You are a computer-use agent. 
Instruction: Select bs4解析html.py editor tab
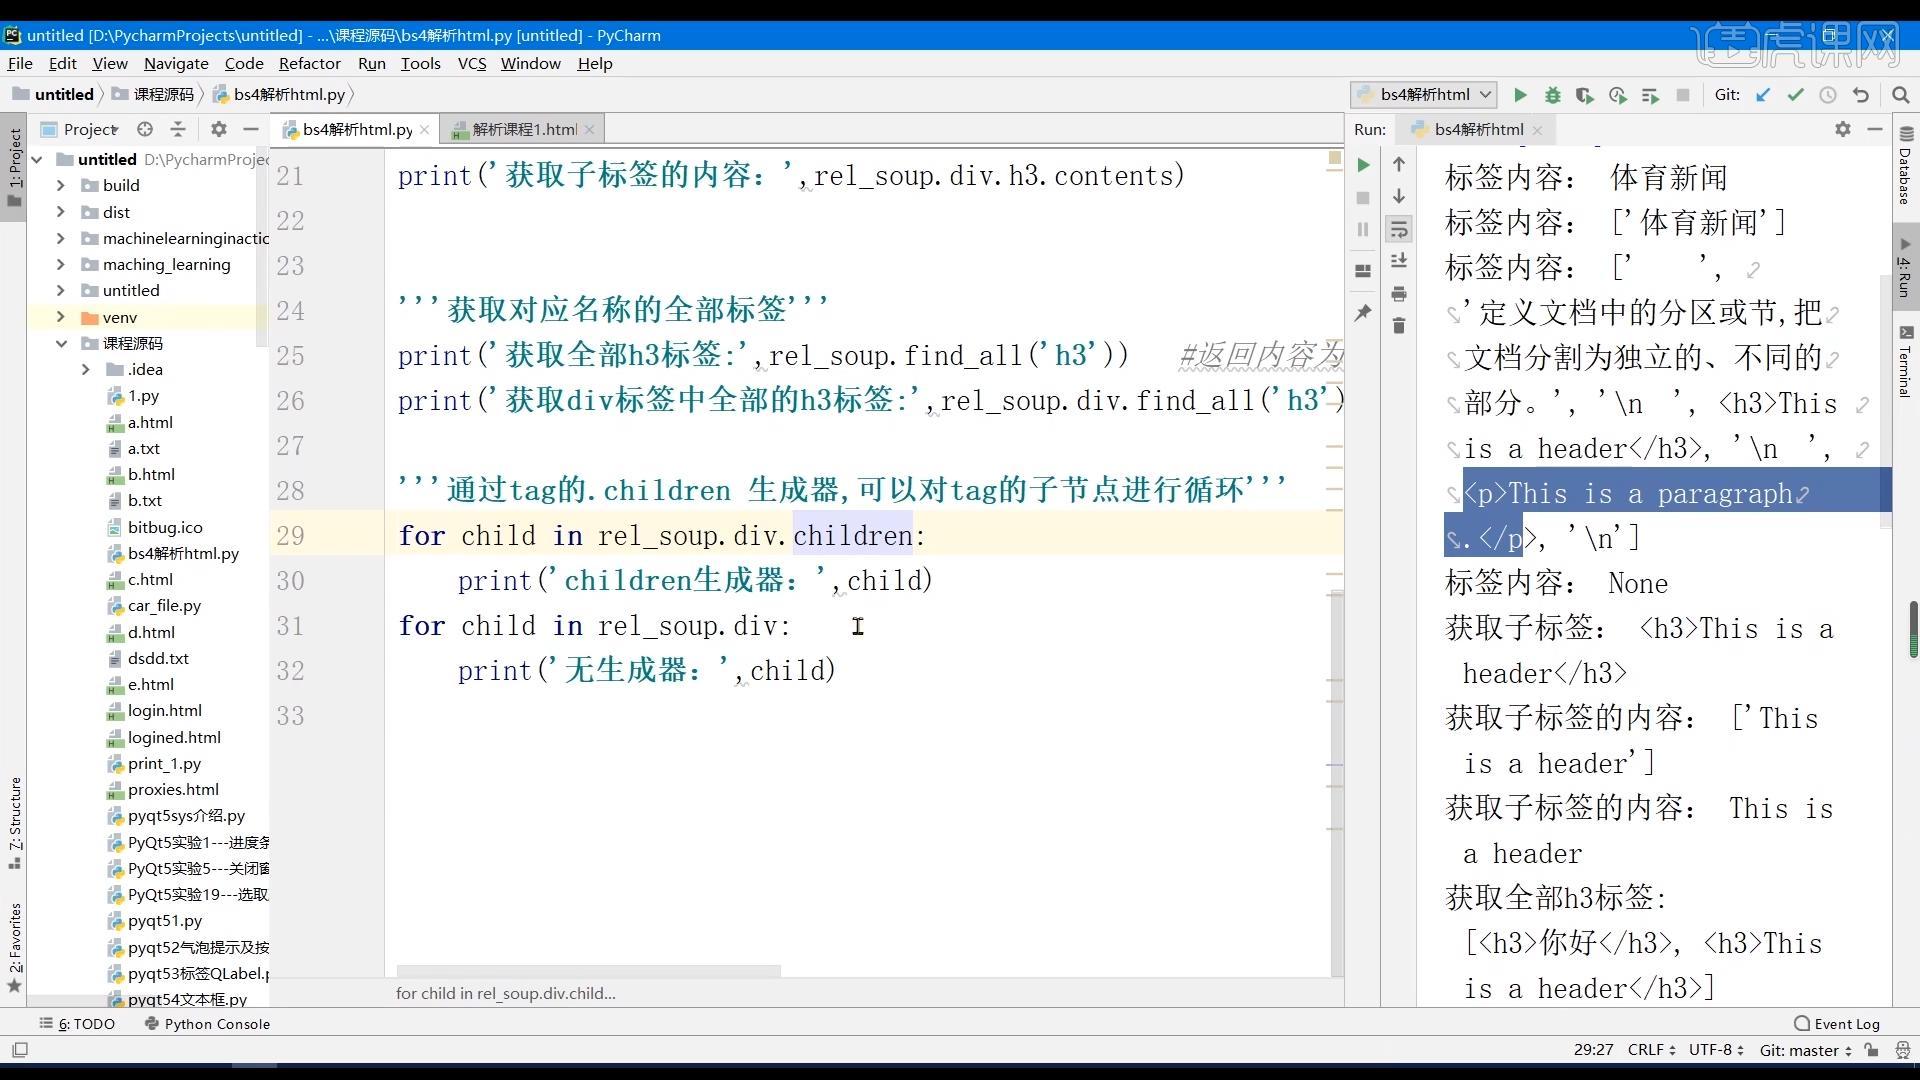pyautogui.click(x=356, y=129)
